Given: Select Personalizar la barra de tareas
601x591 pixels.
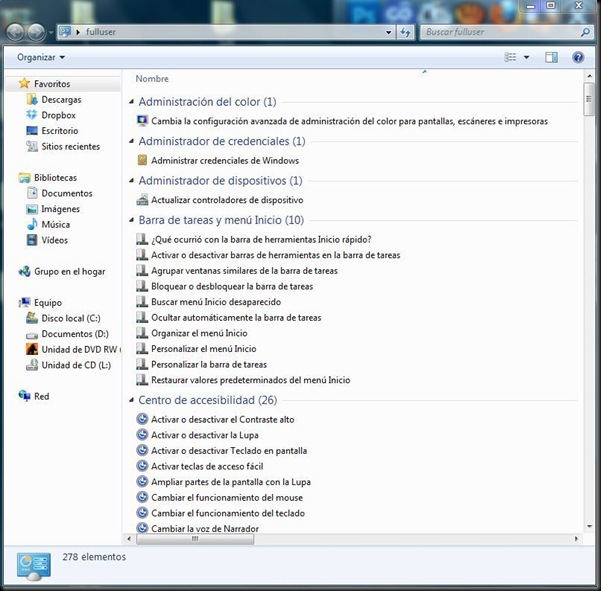Looking at the screenshot, I should [x=209, y=364].
